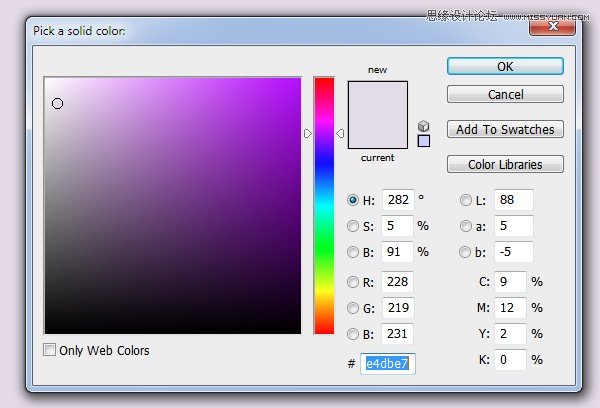The width and height of the screenshot is (600, 408).
Task: Select the H hue radio button
Action: click(352, 200)
